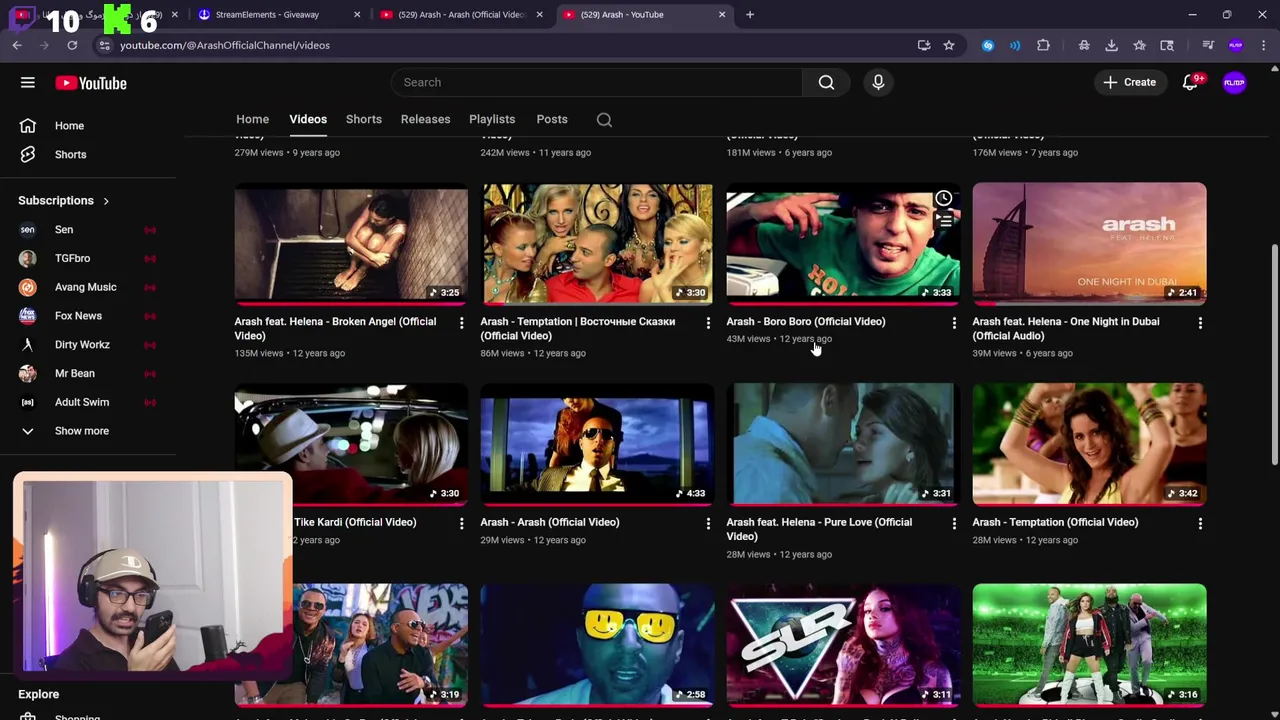
Task: Click the search magnifier button
Action: (826, 82)
